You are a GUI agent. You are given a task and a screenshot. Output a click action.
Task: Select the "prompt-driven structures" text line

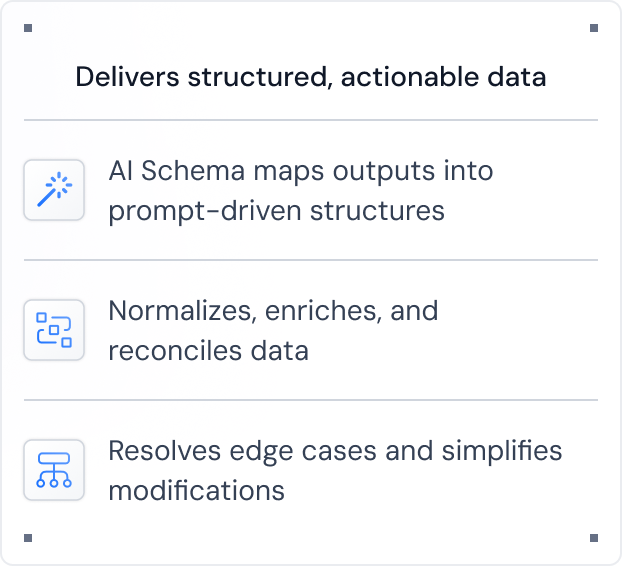[x=276, y=211]
